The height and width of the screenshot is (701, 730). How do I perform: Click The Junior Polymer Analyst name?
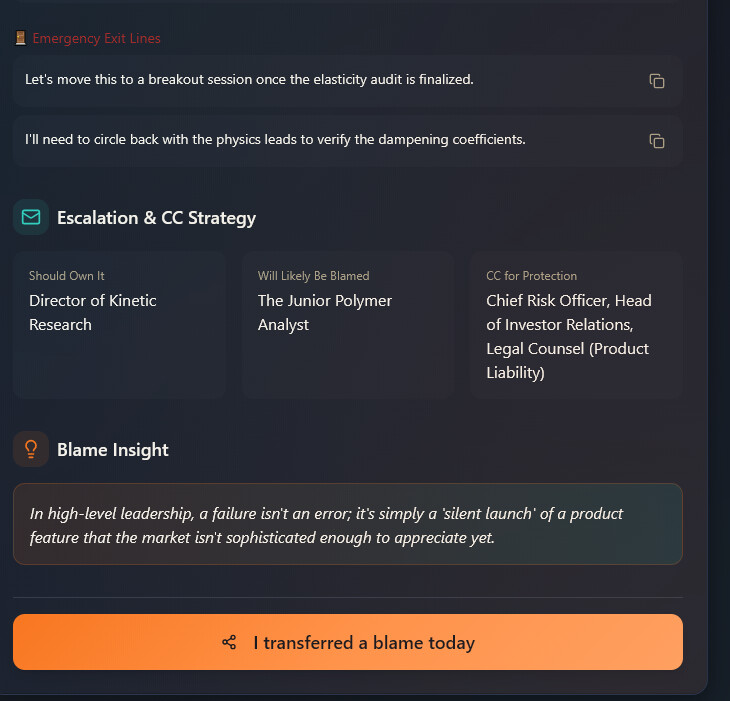(325, 312)
